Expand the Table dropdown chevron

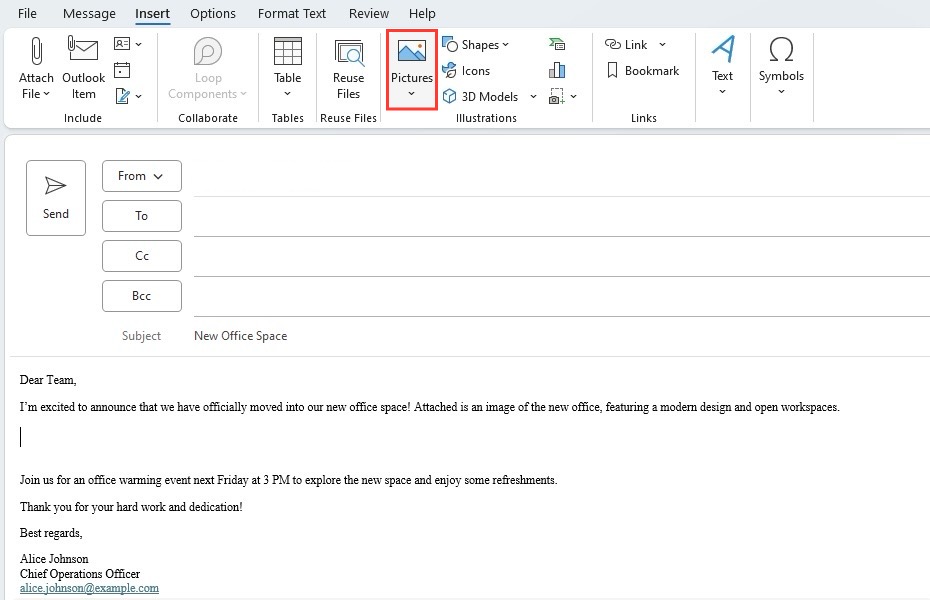288,94
